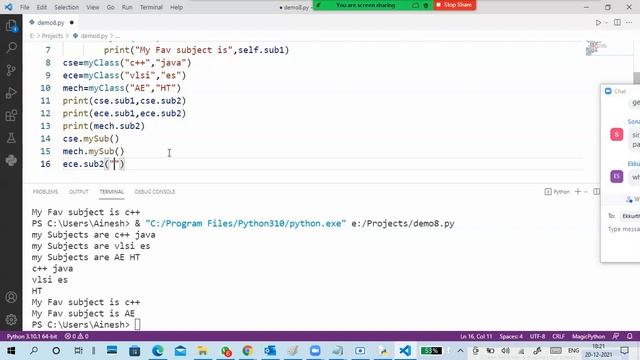
Task: Click VS Code icon in taskbar
Action: click(x=405, y=351)
